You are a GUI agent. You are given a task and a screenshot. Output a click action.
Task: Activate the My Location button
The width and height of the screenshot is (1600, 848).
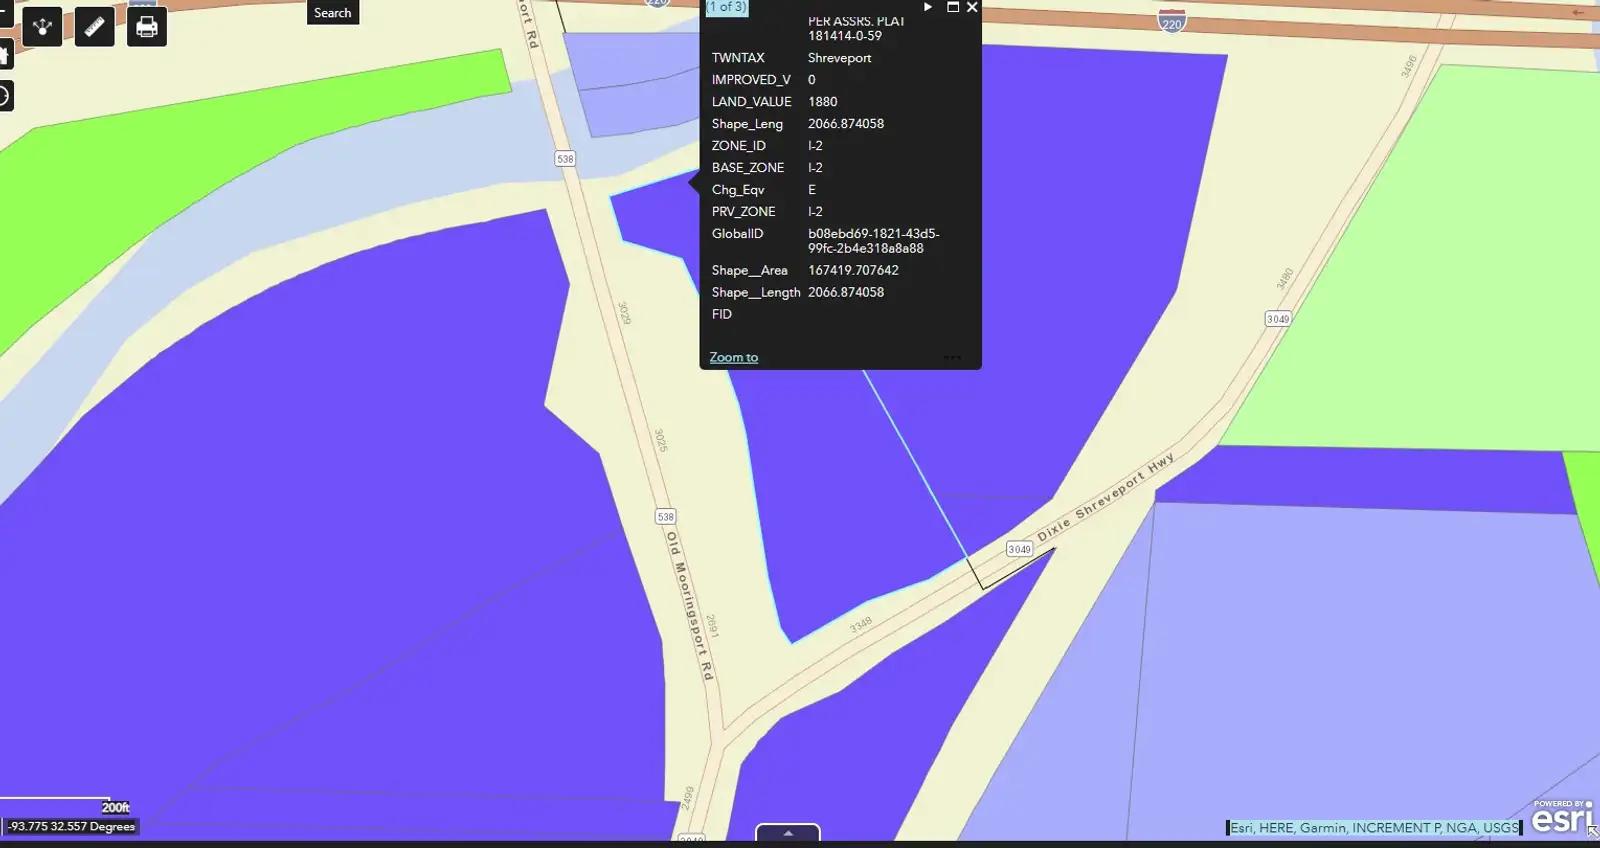point(5,96)
